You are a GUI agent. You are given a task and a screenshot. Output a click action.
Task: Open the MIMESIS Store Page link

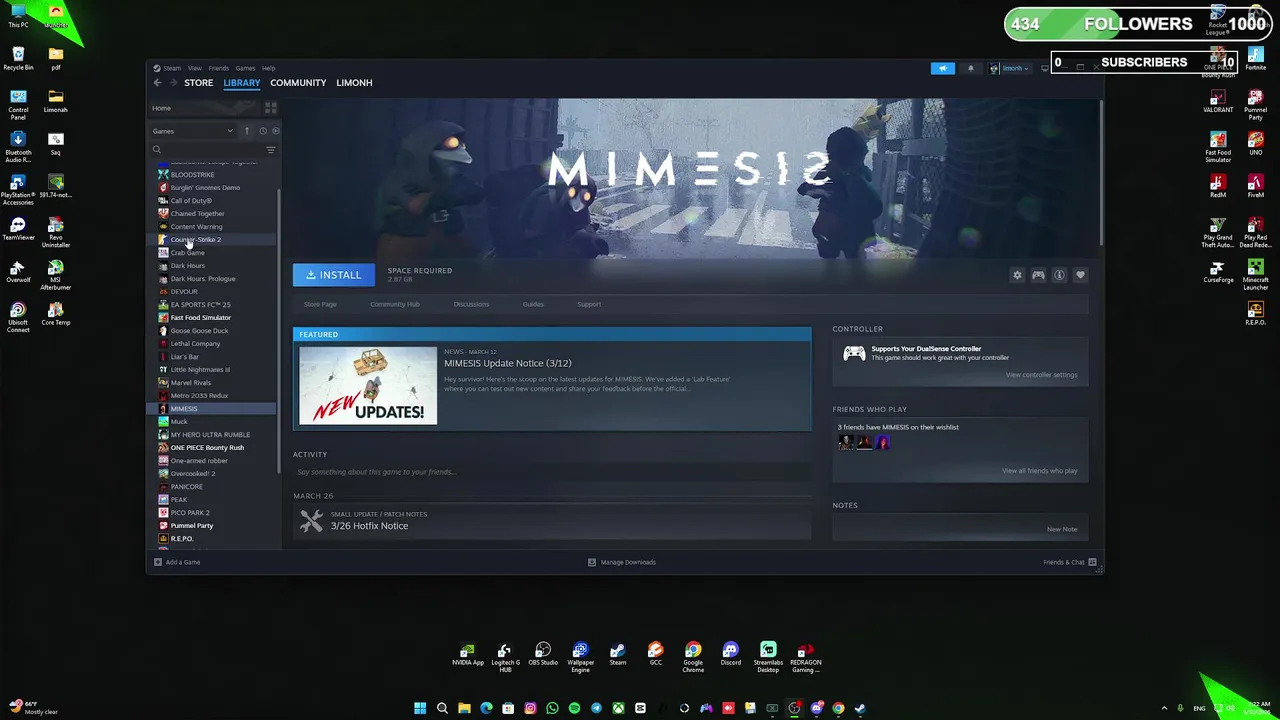coord(320,304)
